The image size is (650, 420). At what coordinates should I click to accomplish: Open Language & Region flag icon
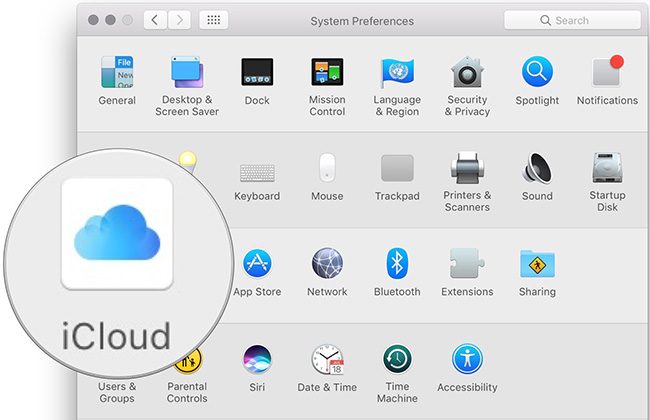(397, 72)
